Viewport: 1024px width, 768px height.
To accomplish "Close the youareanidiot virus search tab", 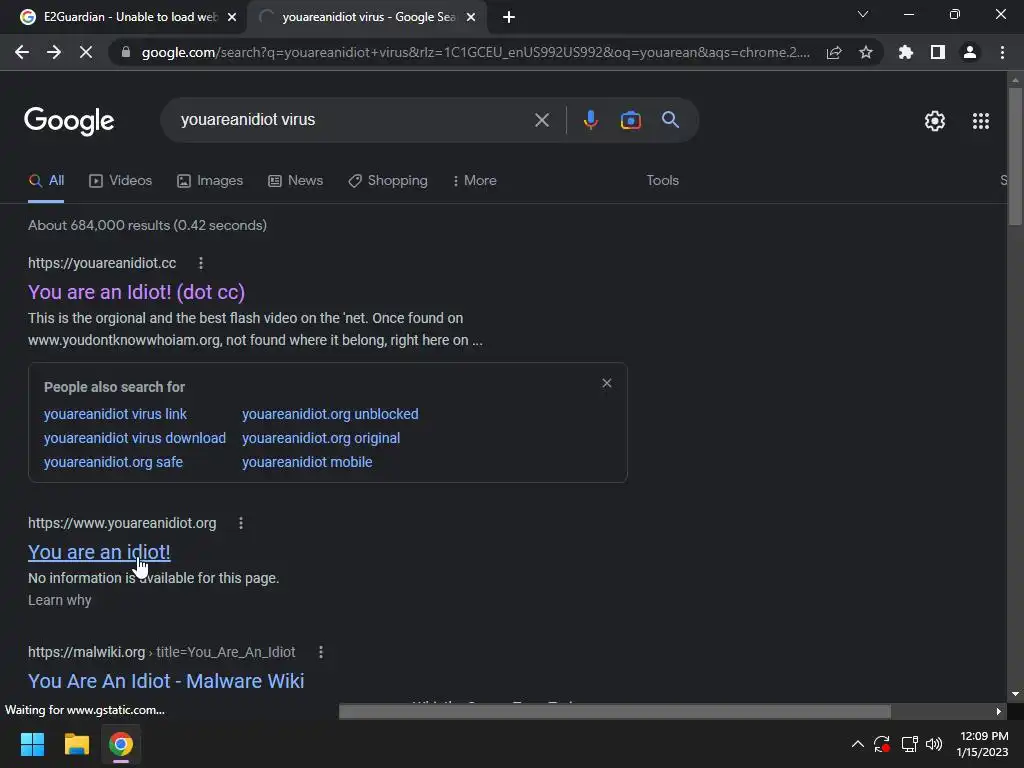I will 471,17.
